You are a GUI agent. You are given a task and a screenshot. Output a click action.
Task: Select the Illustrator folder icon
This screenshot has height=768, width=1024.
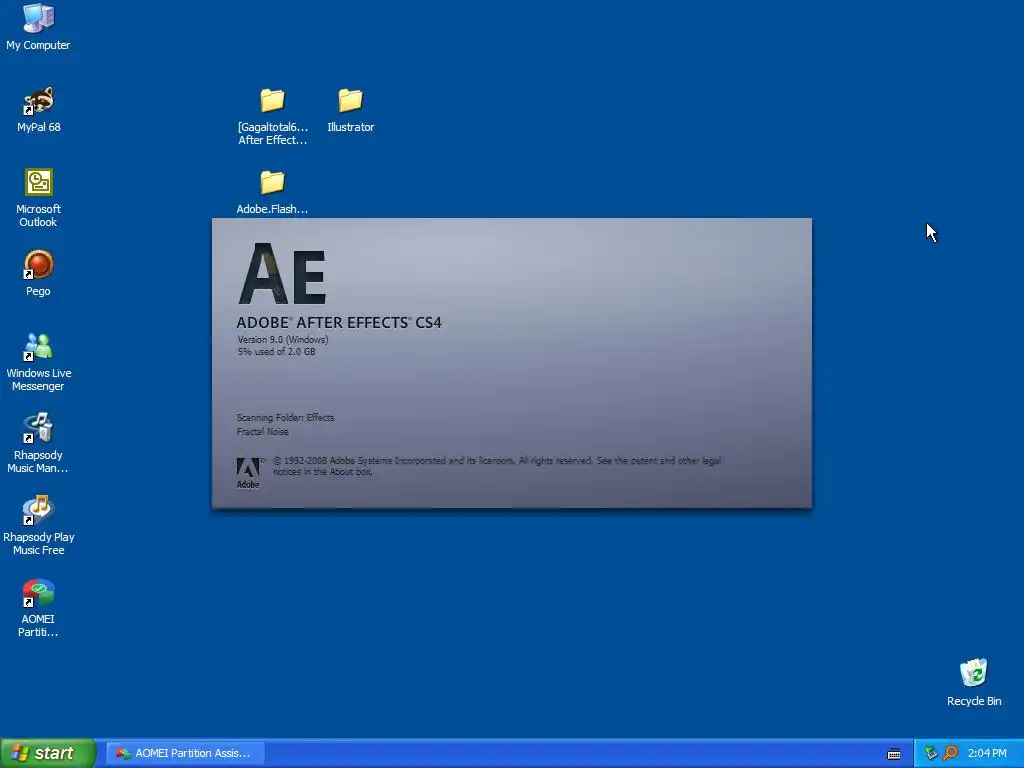click(x=351, y=110)
